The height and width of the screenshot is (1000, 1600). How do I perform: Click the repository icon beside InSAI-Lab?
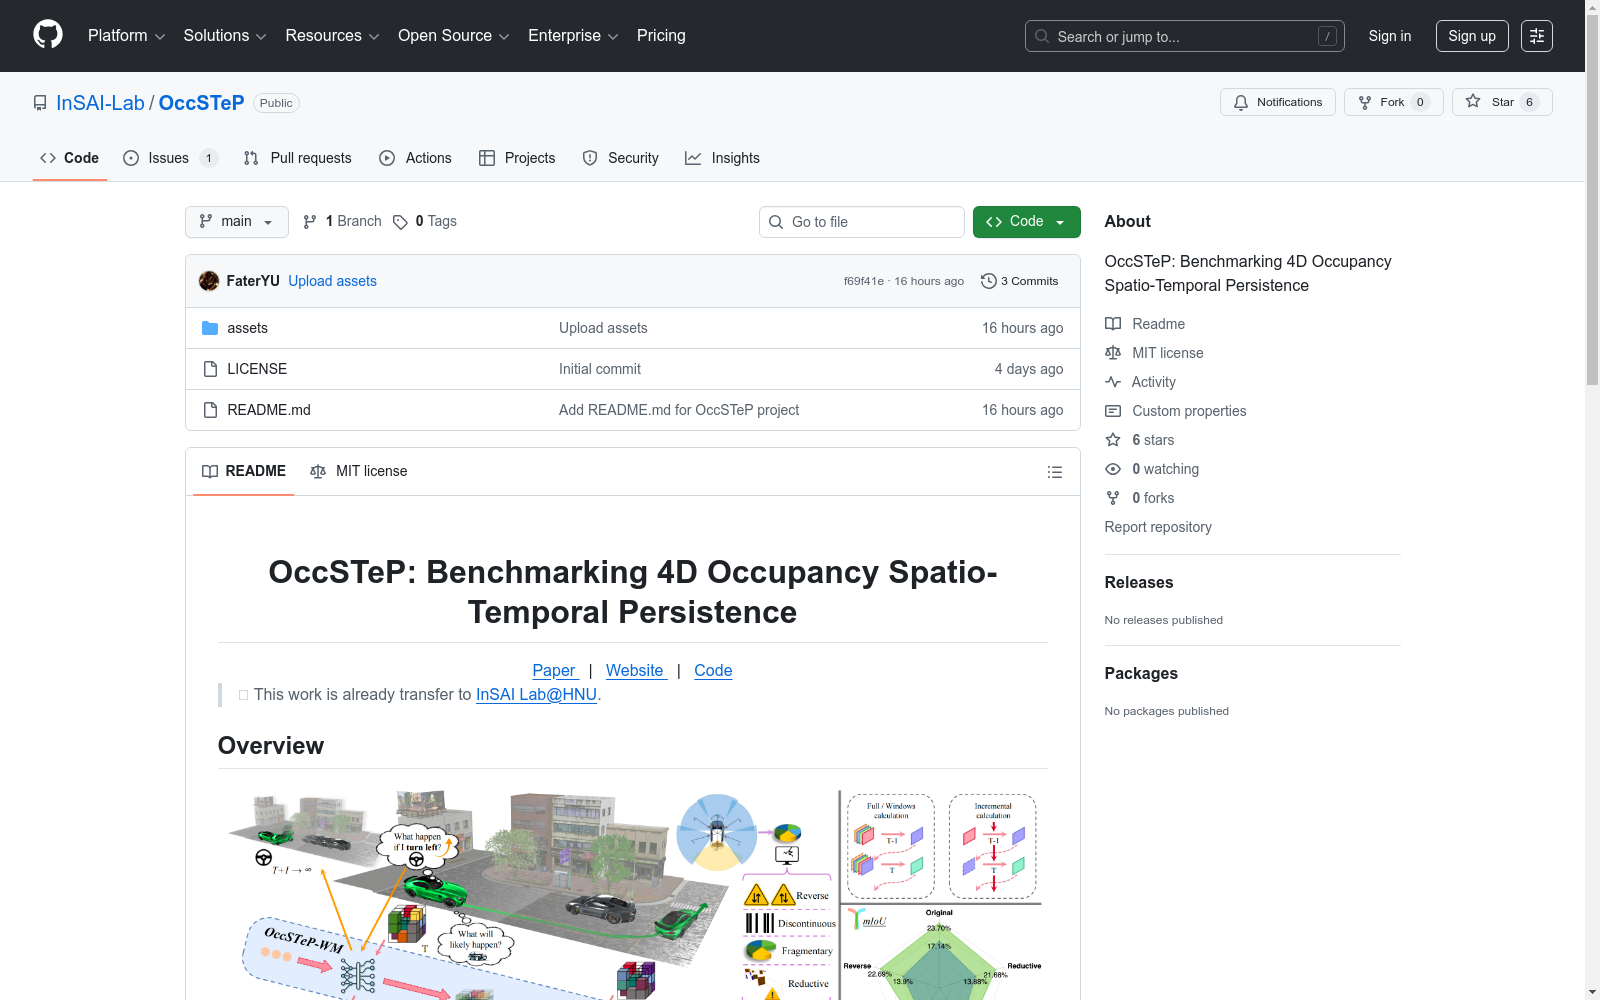40,103
